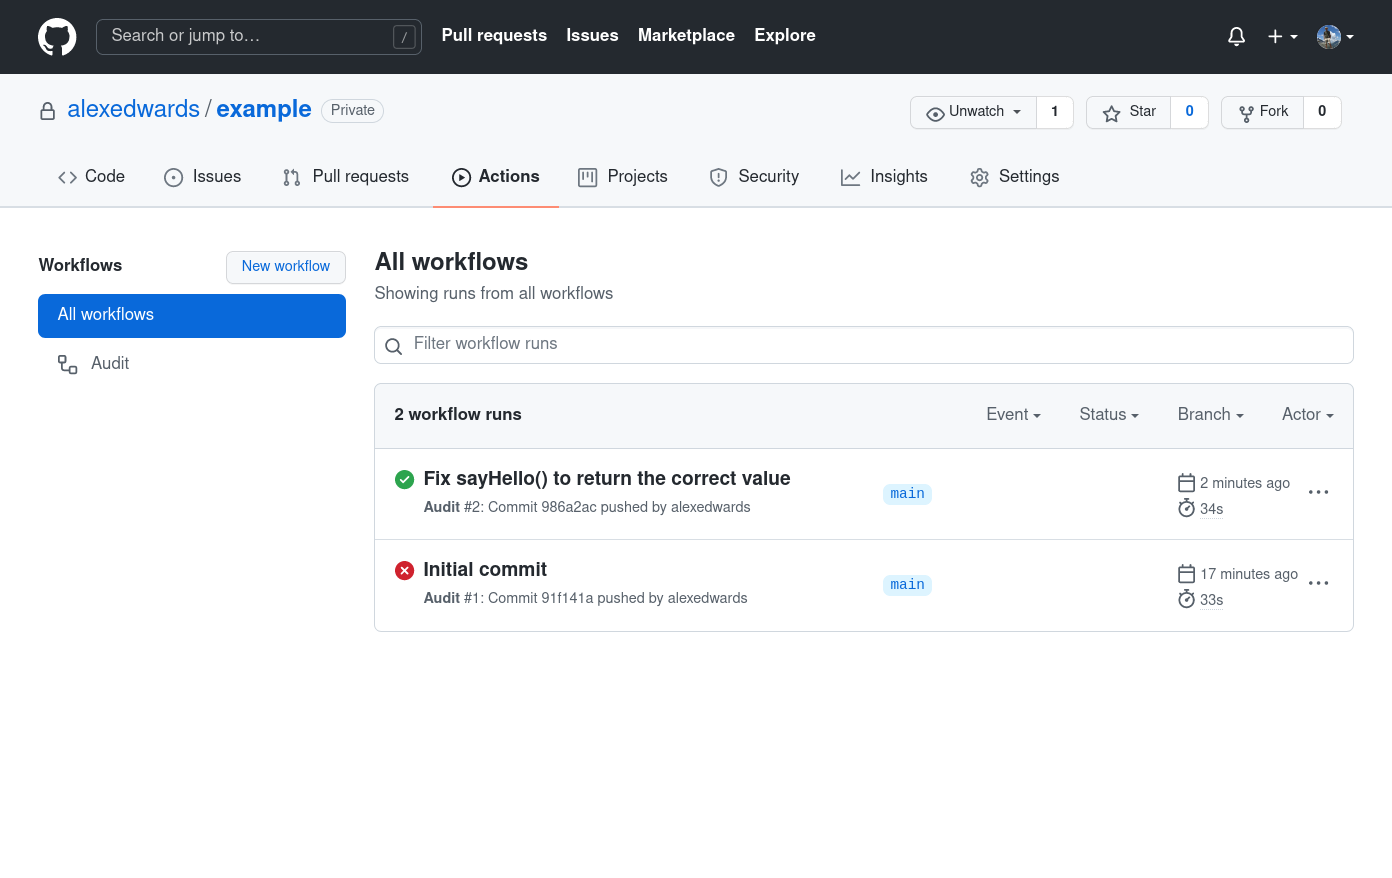Click the red failure icon on Initial commit run
Viewport: 1392px width, 878px height.
[404, 570]
